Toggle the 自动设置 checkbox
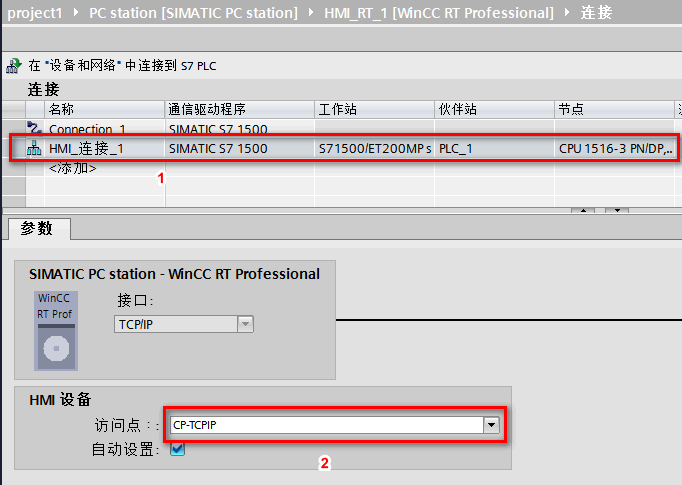This screenshot has height=485, width=682. click(177, 448)
